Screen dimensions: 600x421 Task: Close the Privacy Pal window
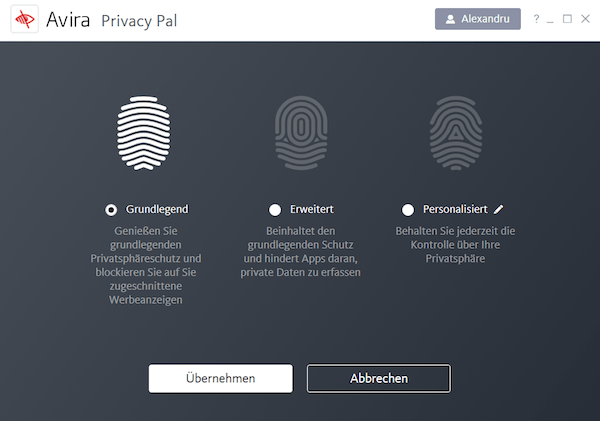tap(585, 19)
